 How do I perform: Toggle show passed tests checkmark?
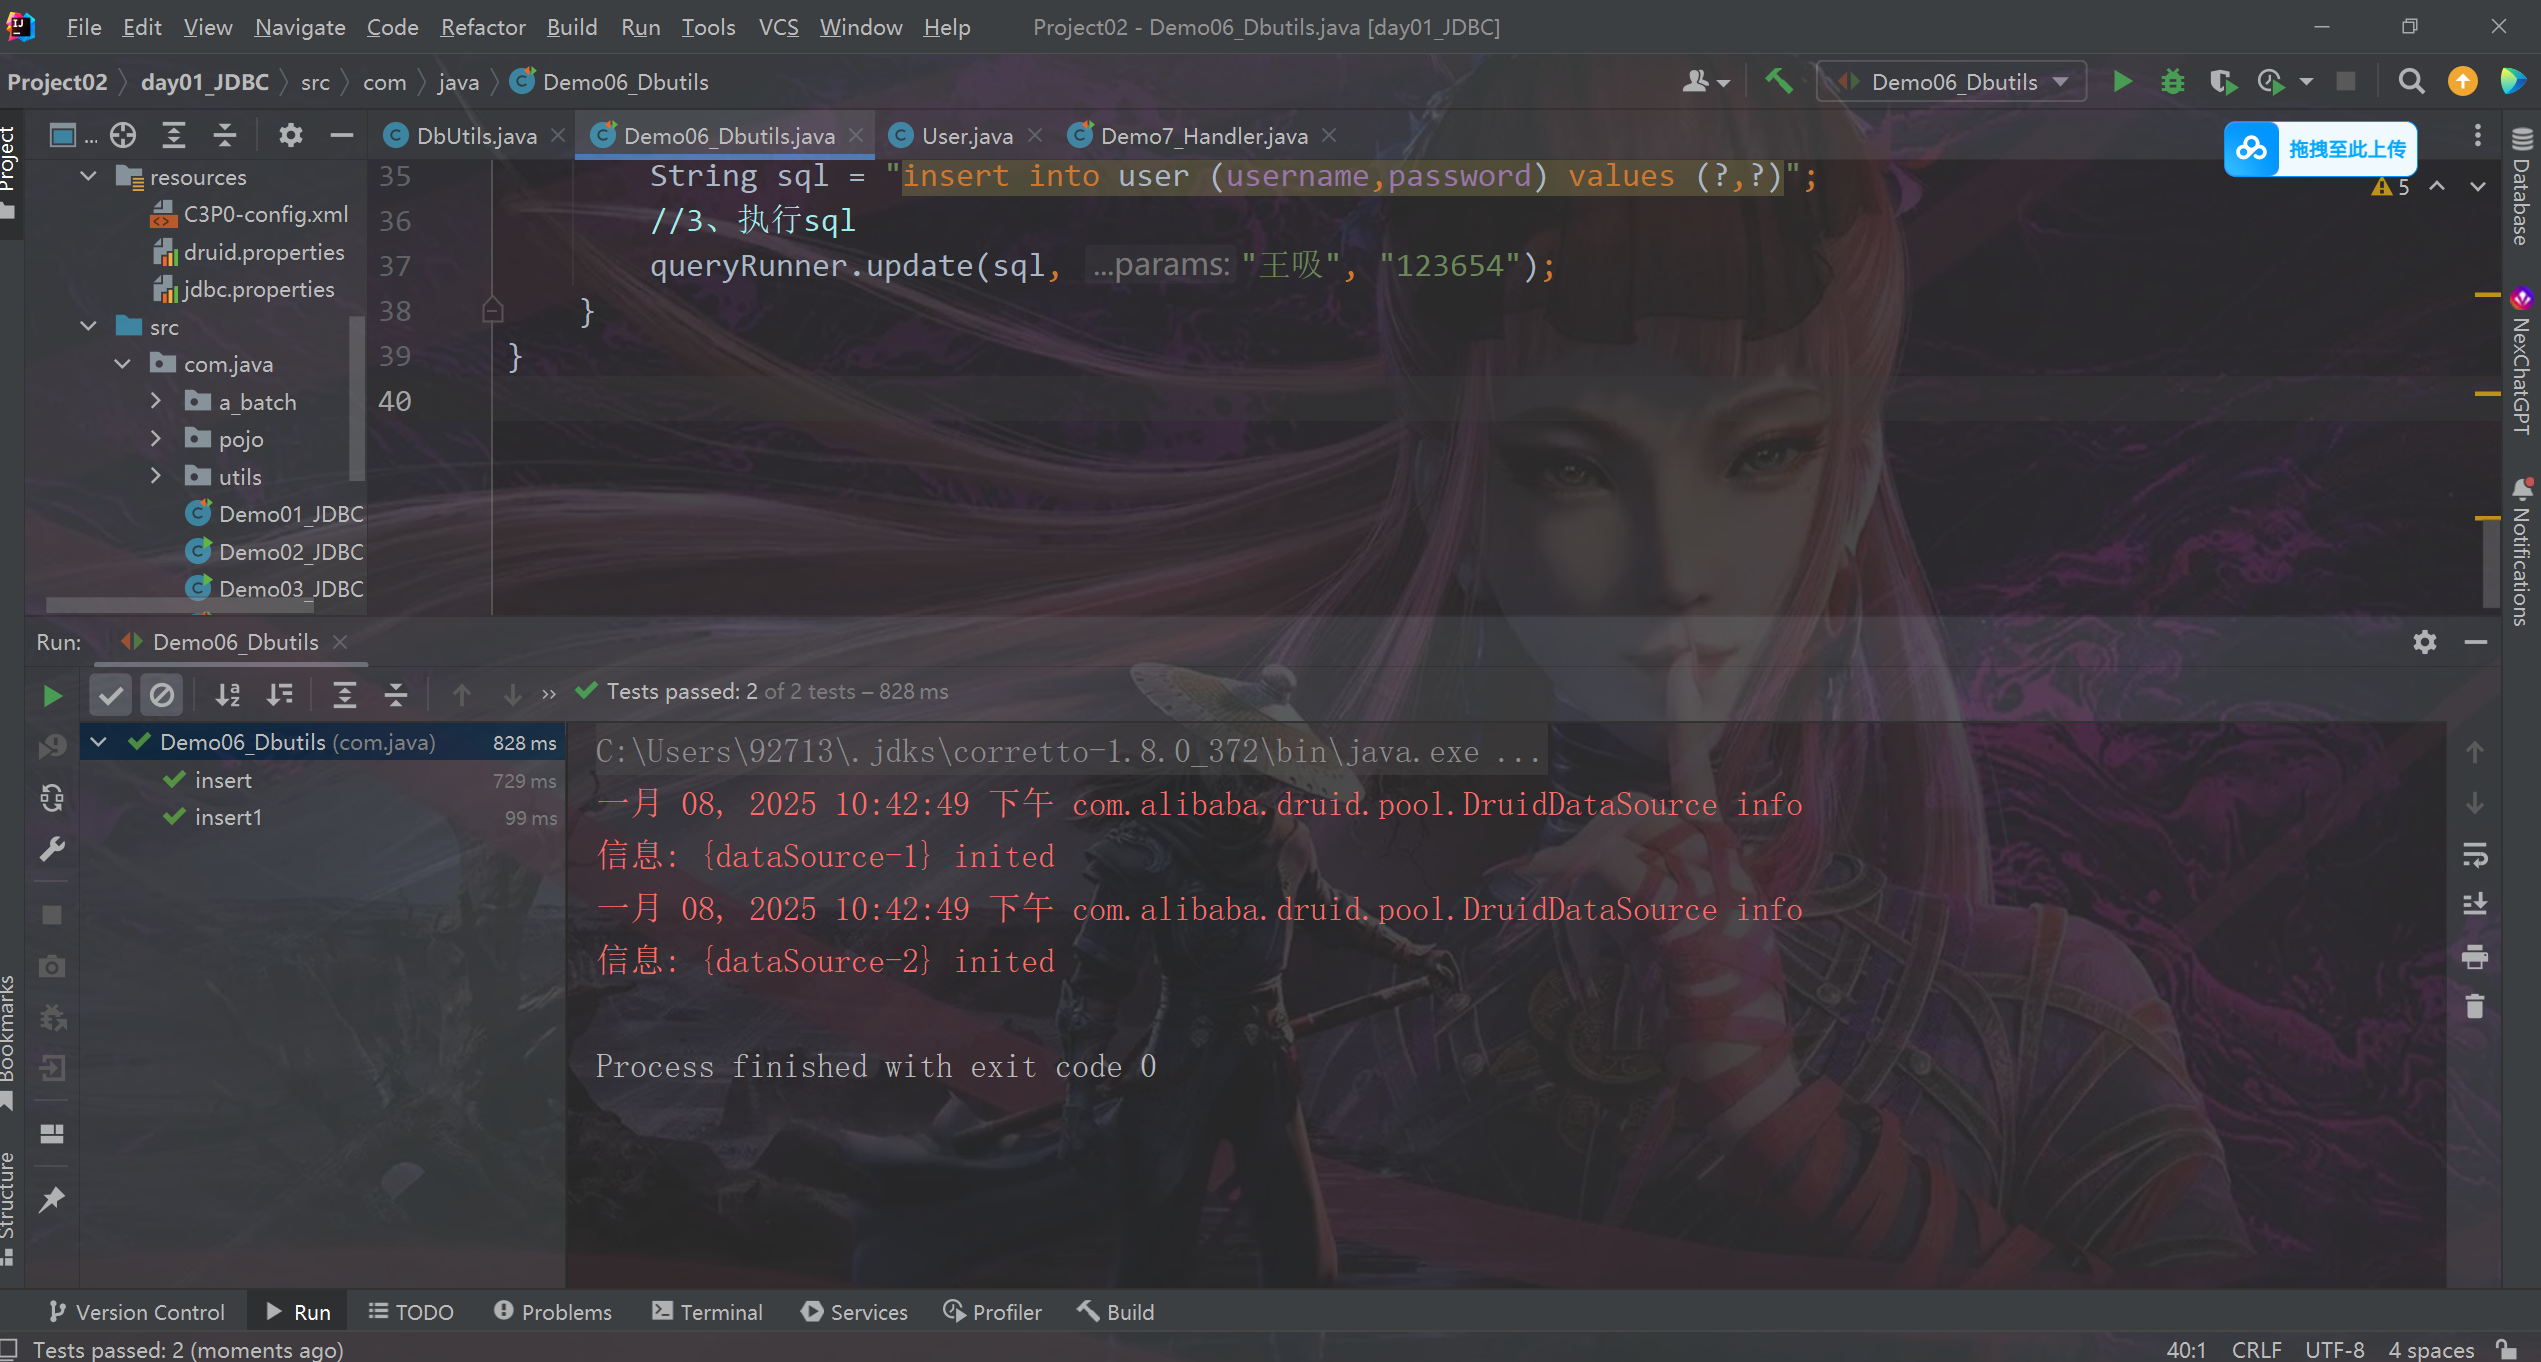pos(110,694)
